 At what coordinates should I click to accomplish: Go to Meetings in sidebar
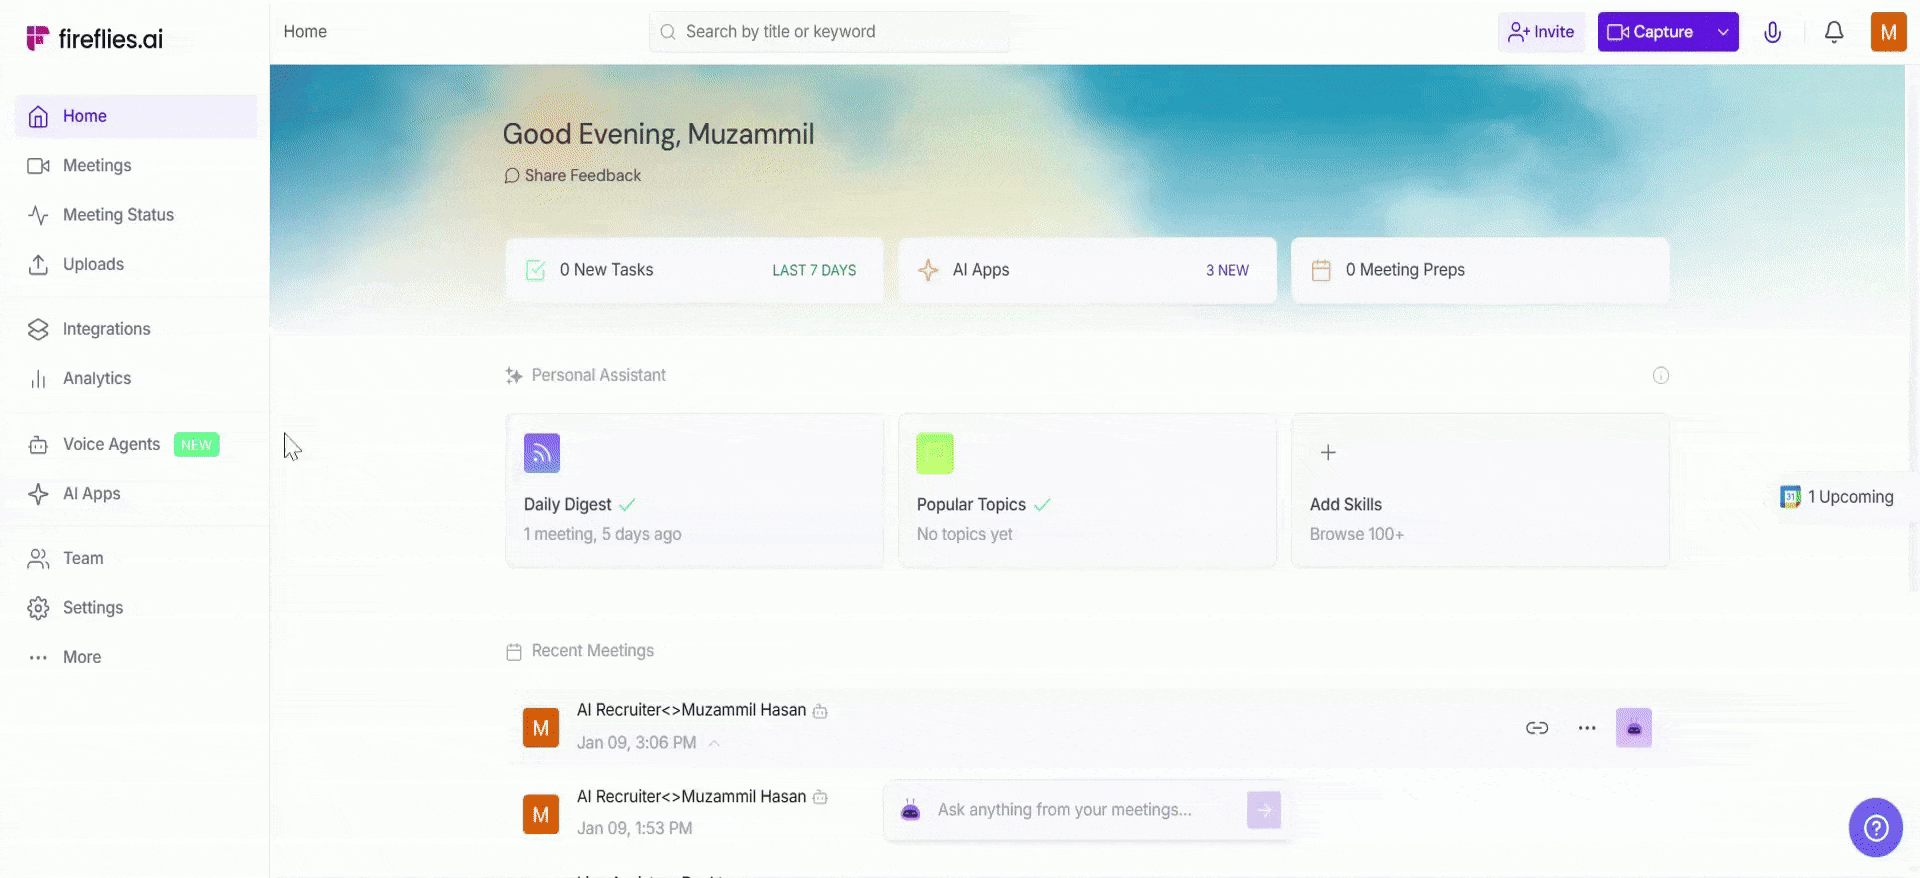(96, 165)
